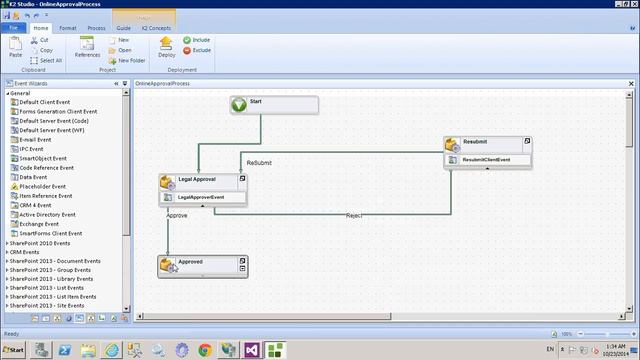Click the Resubmit activity icon
The image size is (640, 360).
[x=452, y=145]
